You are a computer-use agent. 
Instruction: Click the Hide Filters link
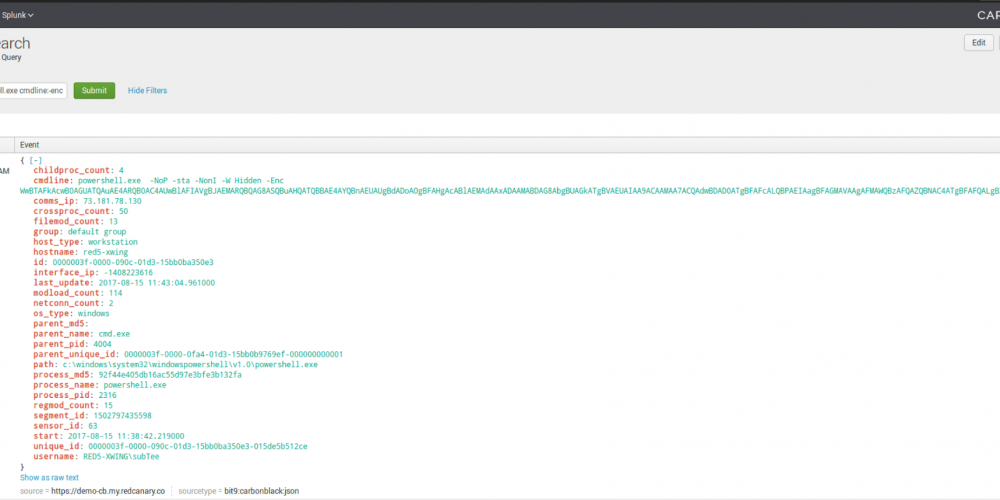pyautogui.click(x=147, y=91)
